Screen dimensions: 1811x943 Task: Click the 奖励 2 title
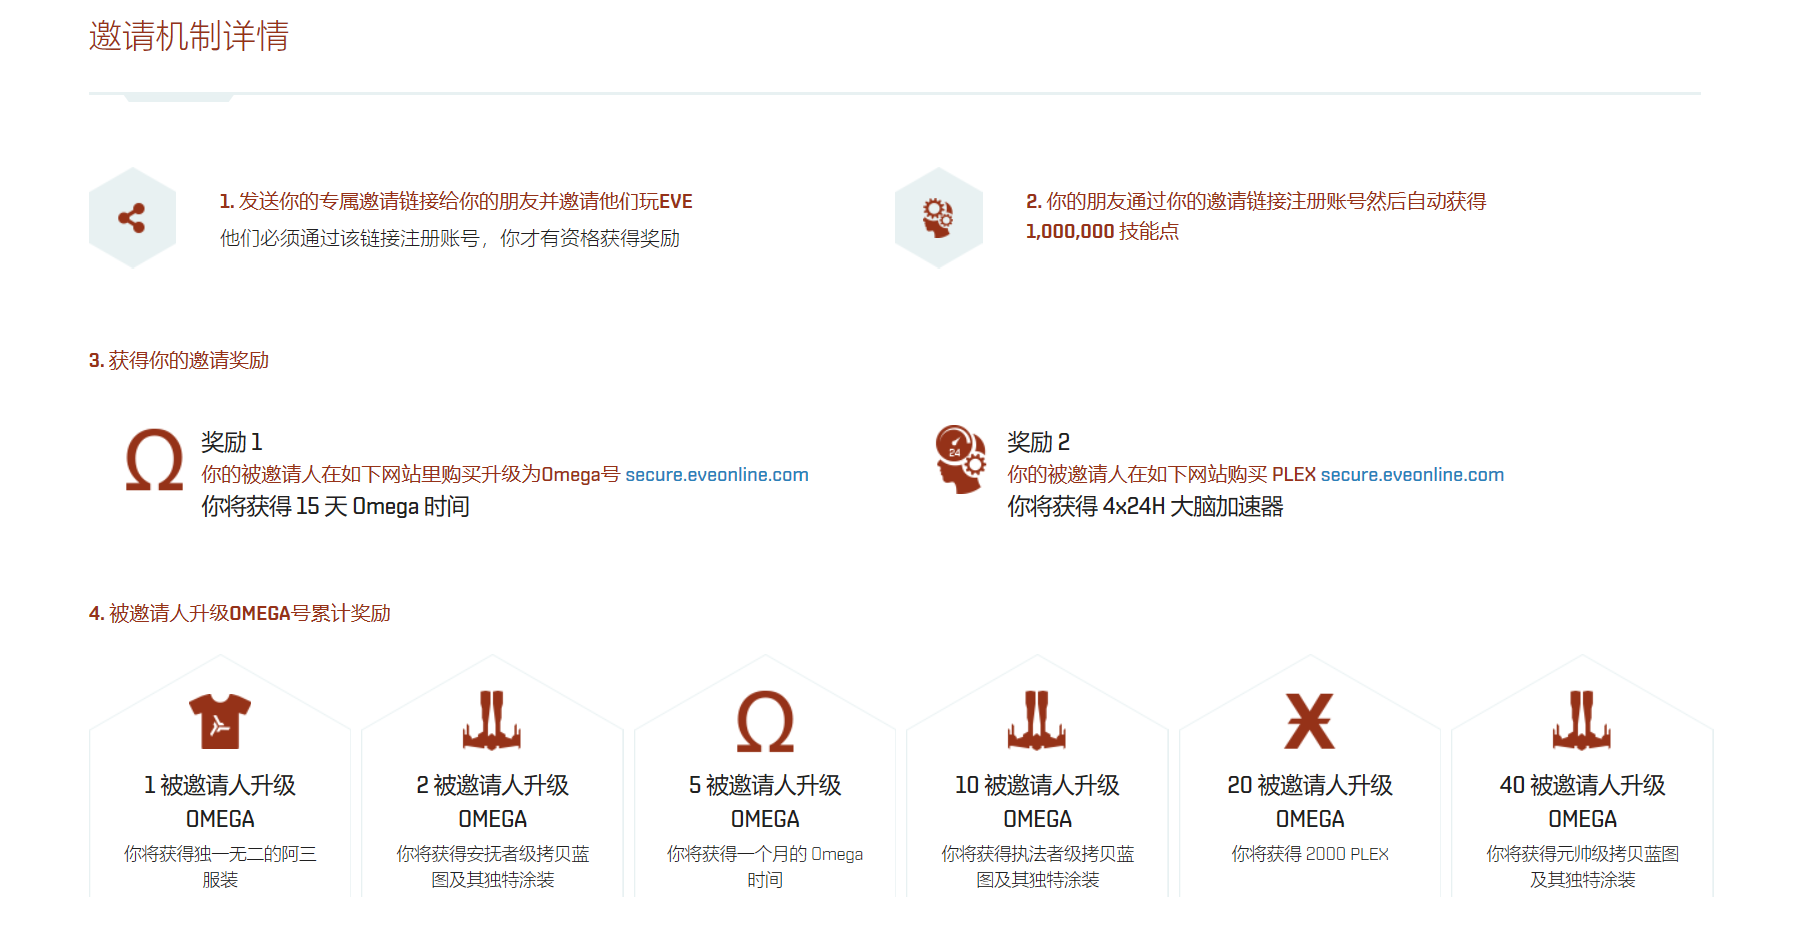pyautogui.click(x=1038, y=442)
